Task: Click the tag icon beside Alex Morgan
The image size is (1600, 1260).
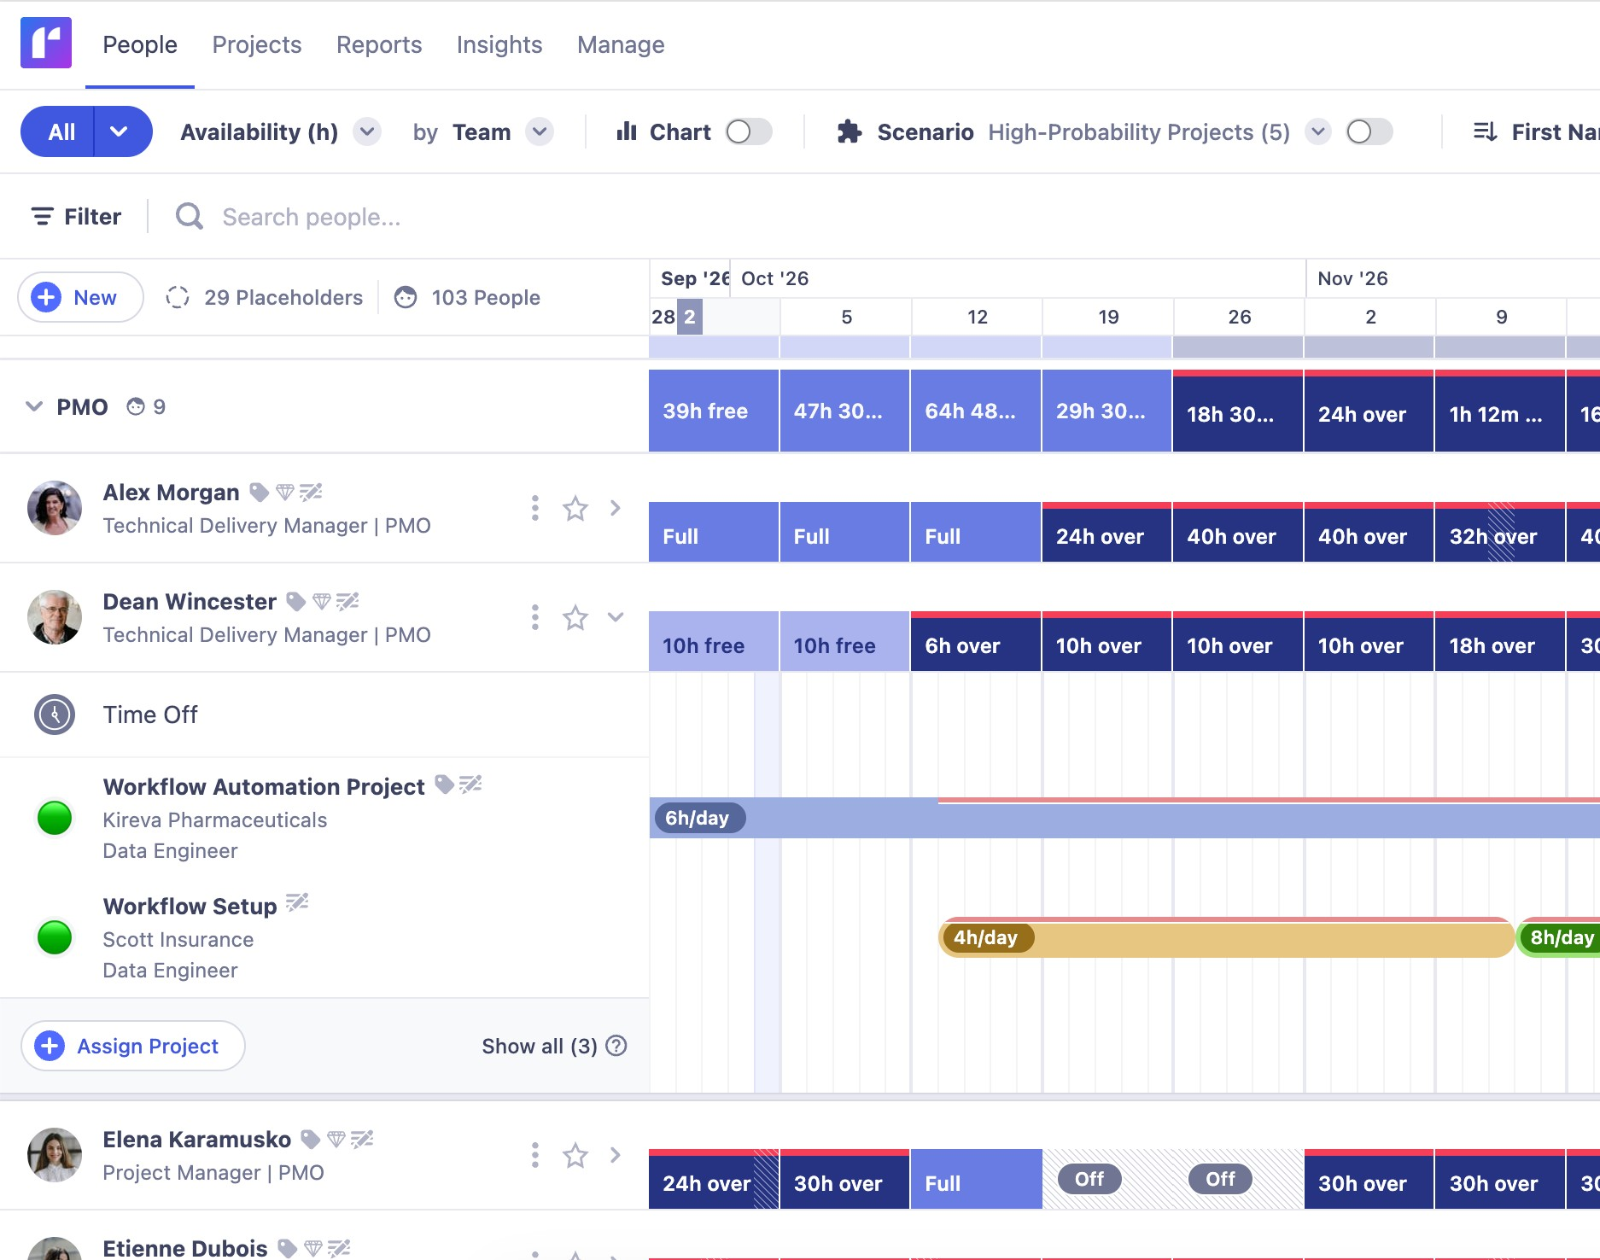Action: (x=259, y=492)
